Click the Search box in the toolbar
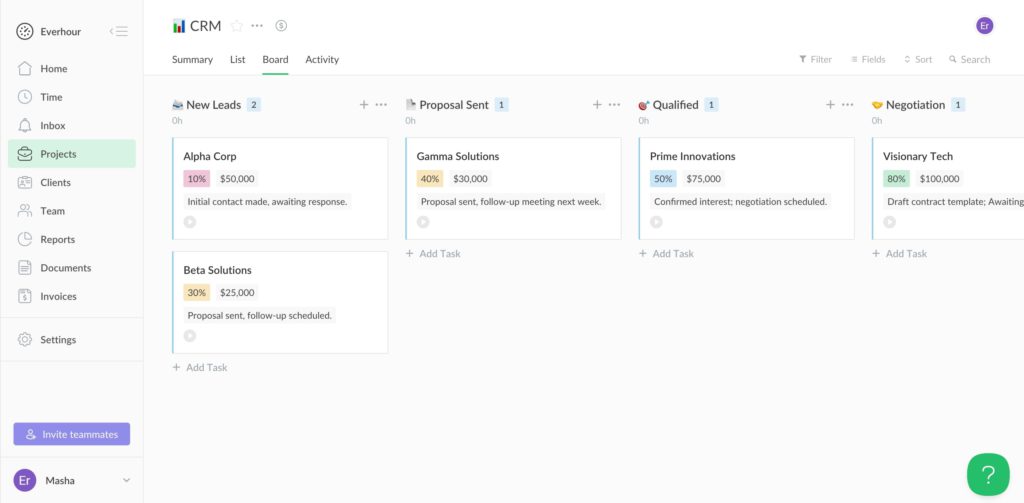Image resolution: width=1024 pixels, height=503 pixels. pyautogui.click(x=970, y=59)
